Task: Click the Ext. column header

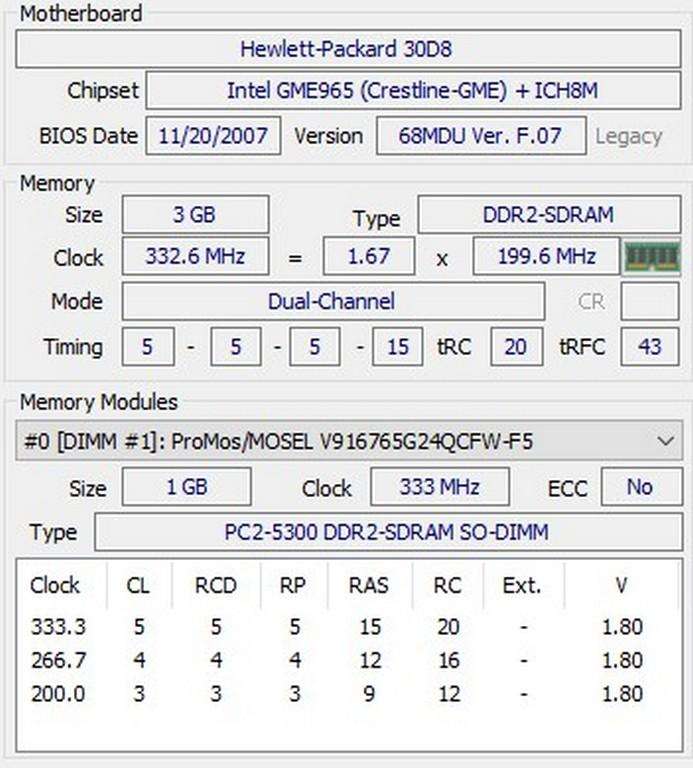Action: (522, 585)
